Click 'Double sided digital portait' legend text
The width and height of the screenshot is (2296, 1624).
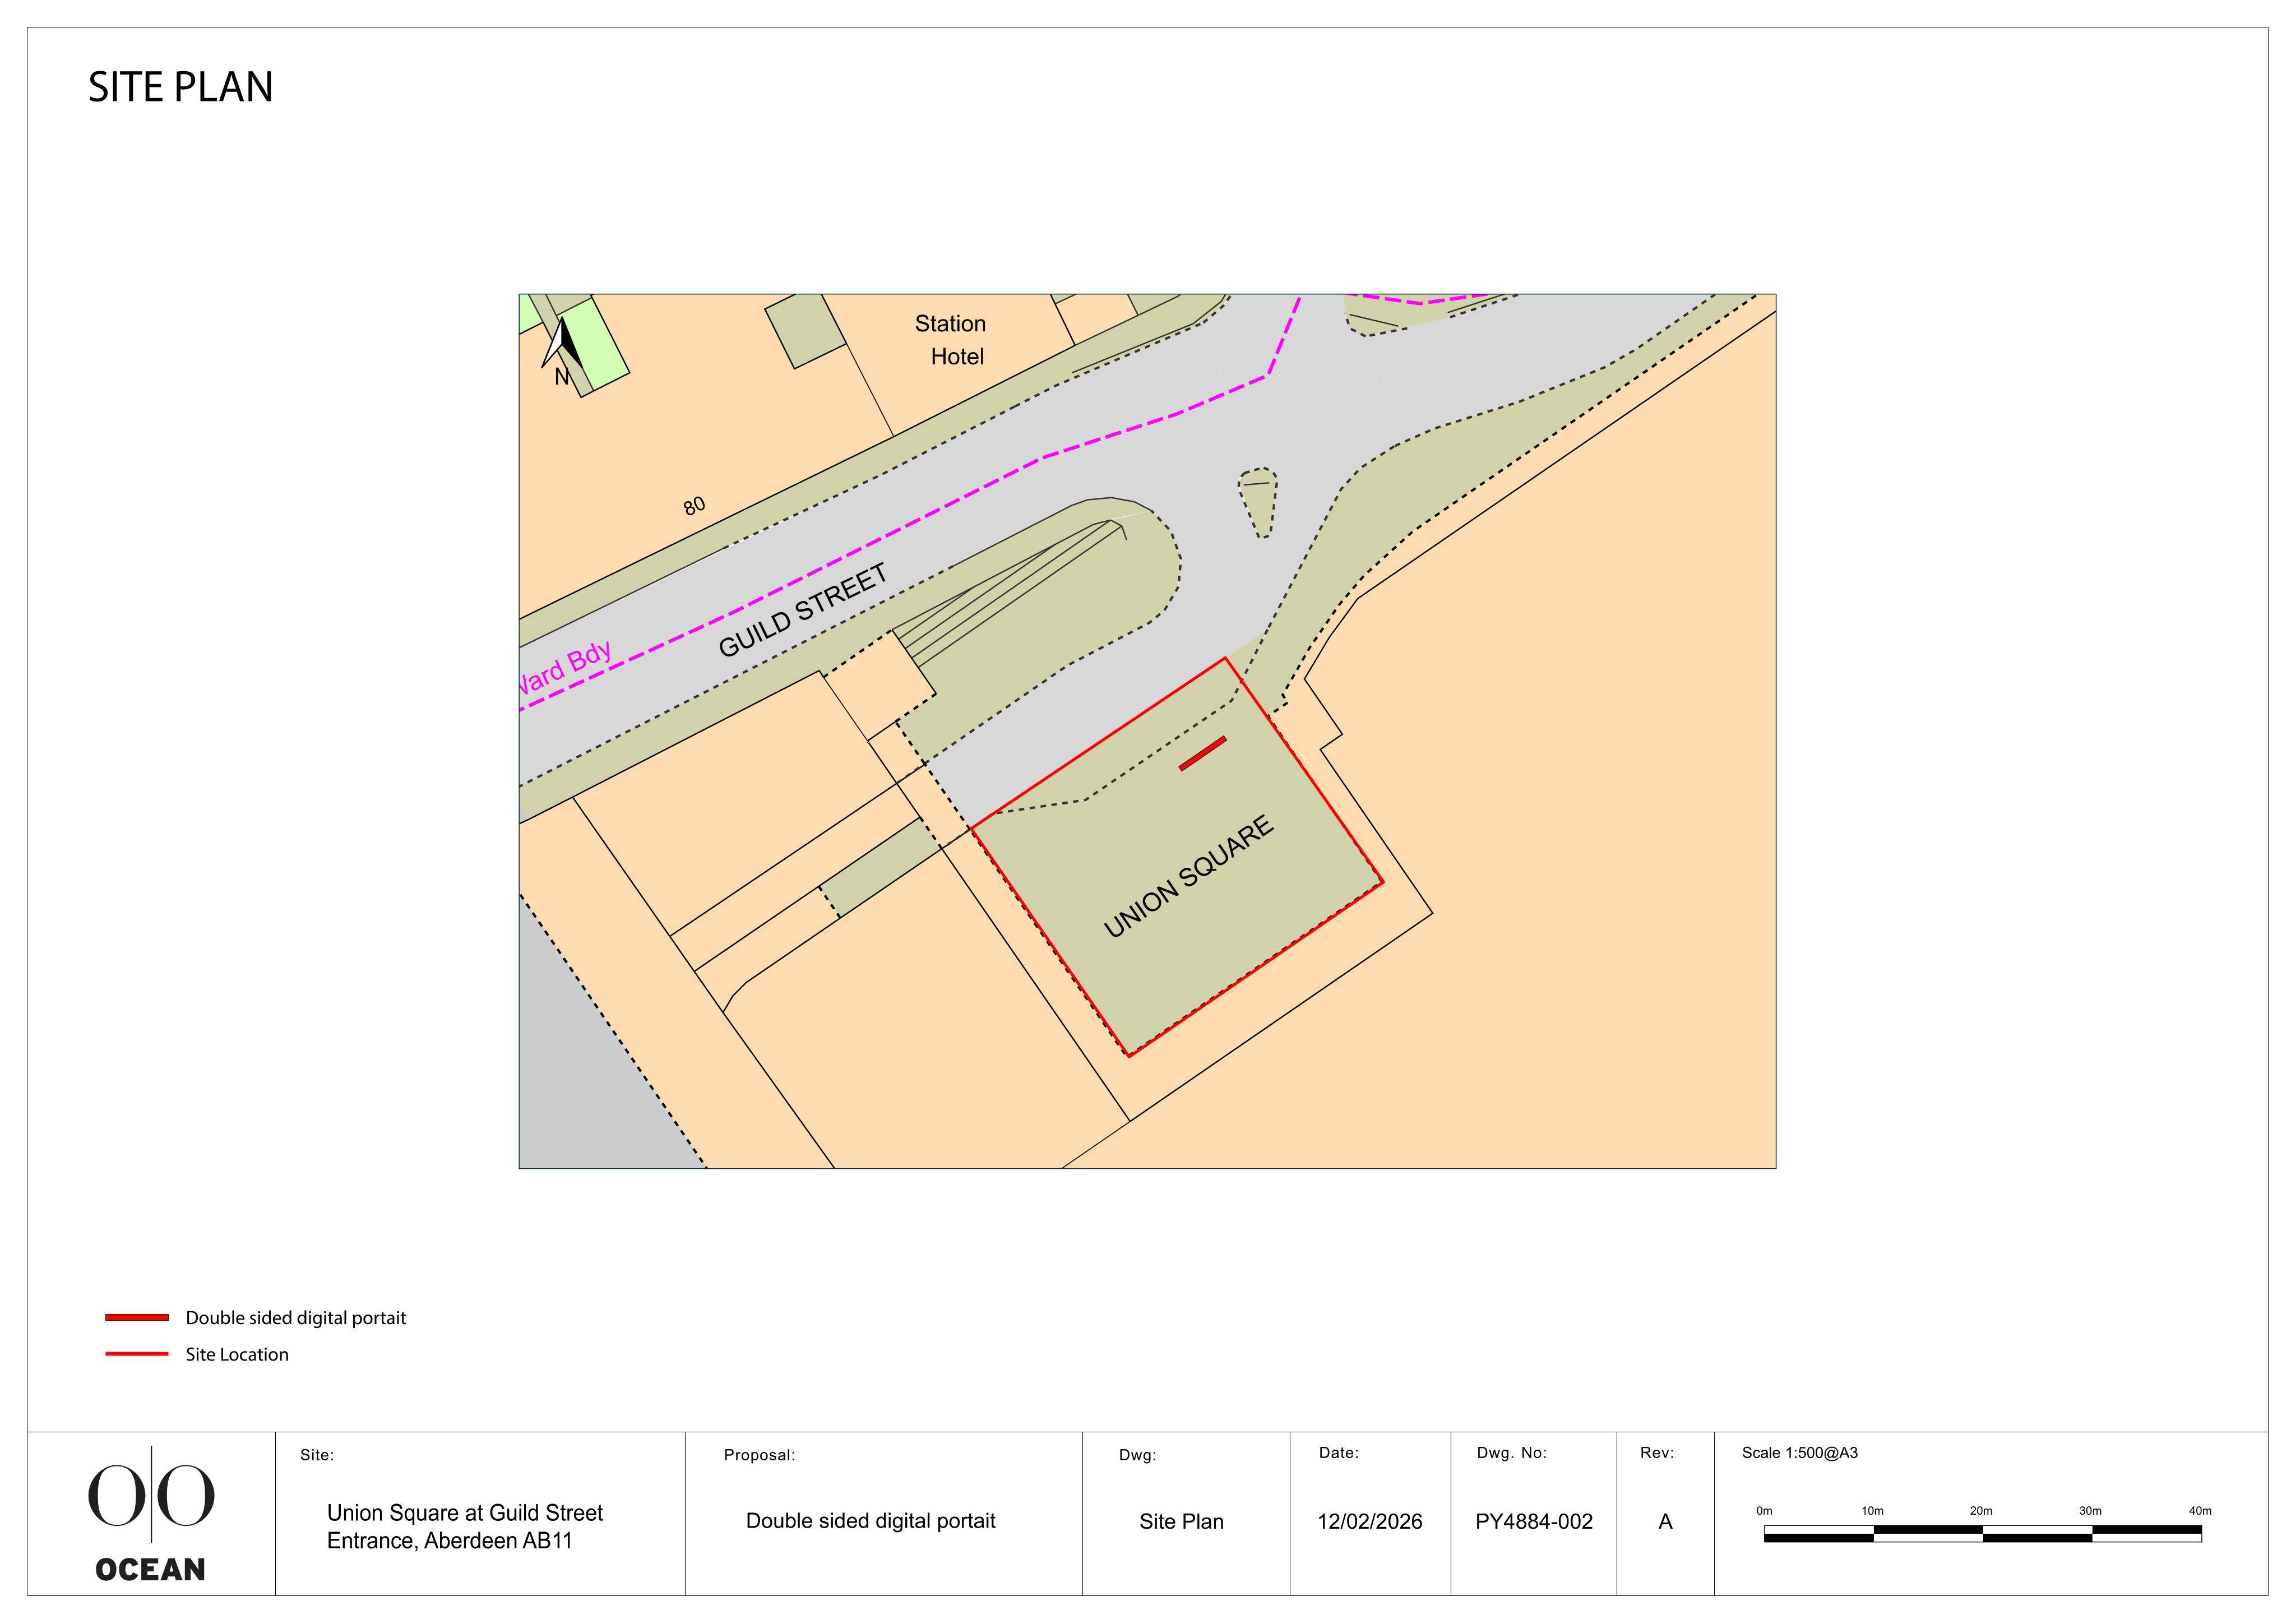click(296, 1318)
